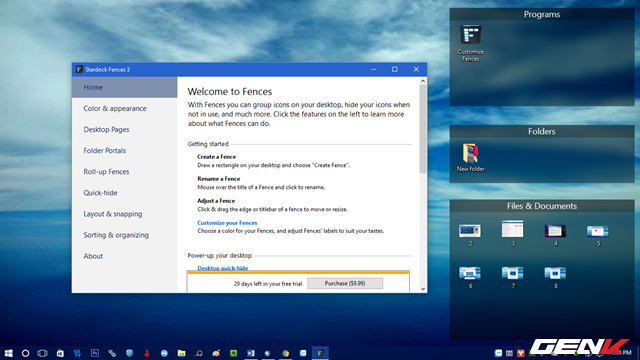Image resolution: width=640 pixels, height=360 pixels.
Task: Click the blue chat tray icon
Action: coord(498,353)
